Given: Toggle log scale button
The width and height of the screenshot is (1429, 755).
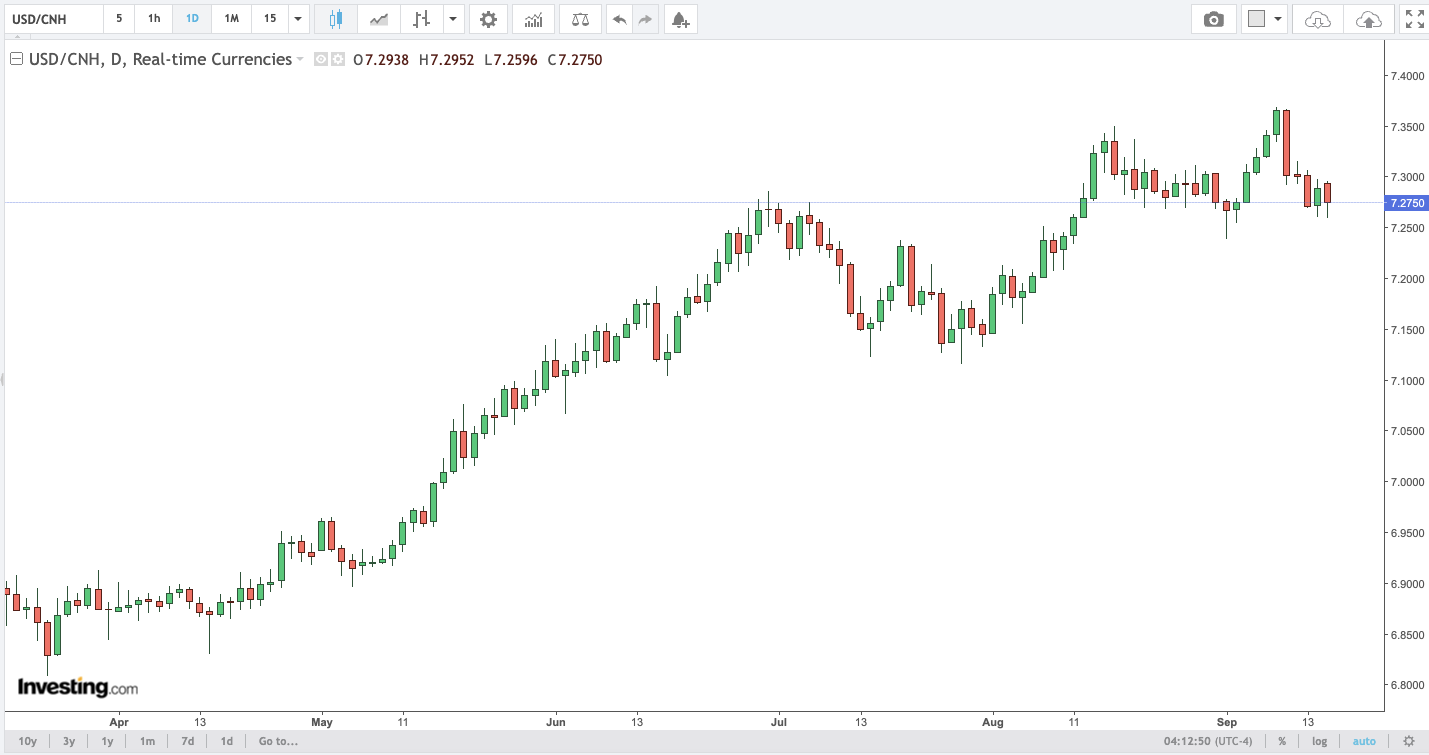Looking at the screenshot, I should 1320,741.
